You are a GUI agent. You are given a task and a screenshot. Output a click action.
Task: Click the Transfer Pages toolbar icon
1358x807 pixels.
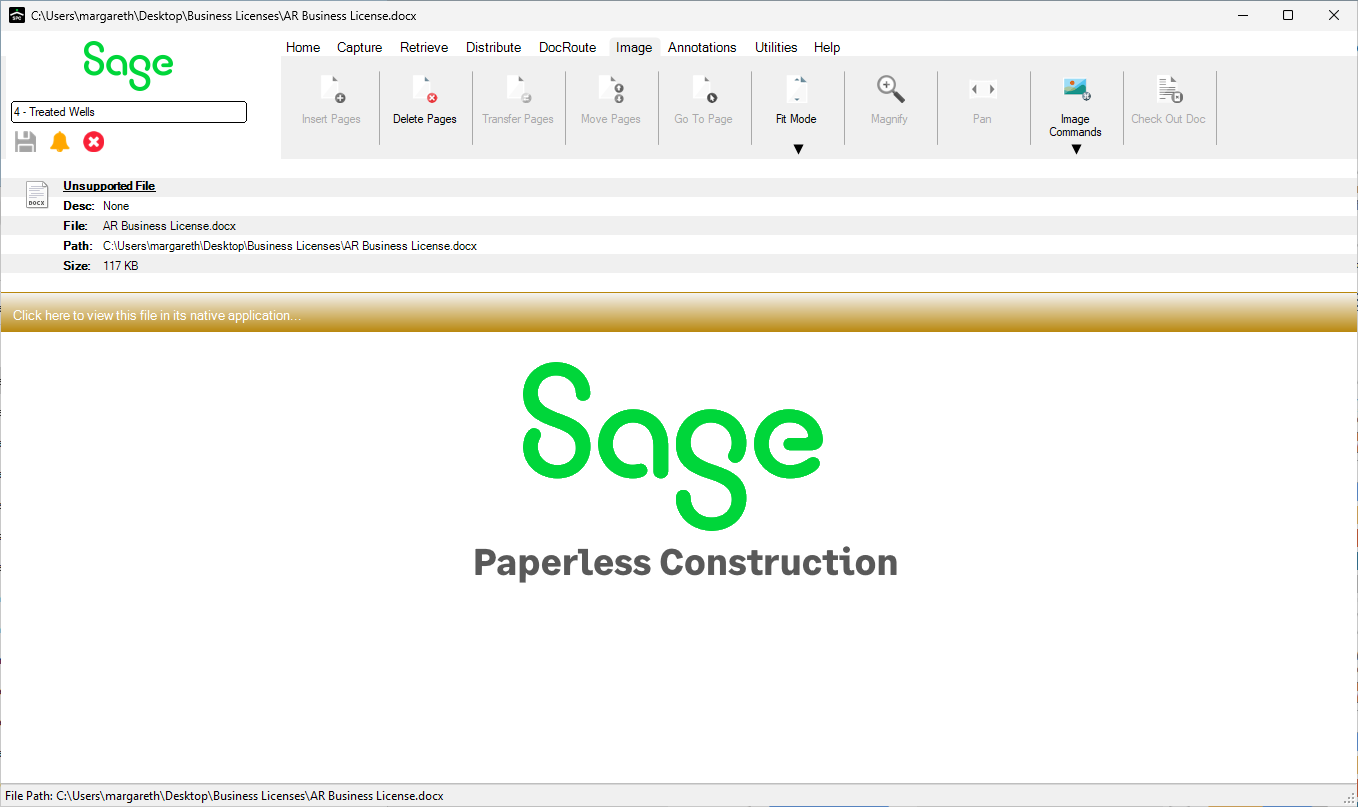coord(517,90)
